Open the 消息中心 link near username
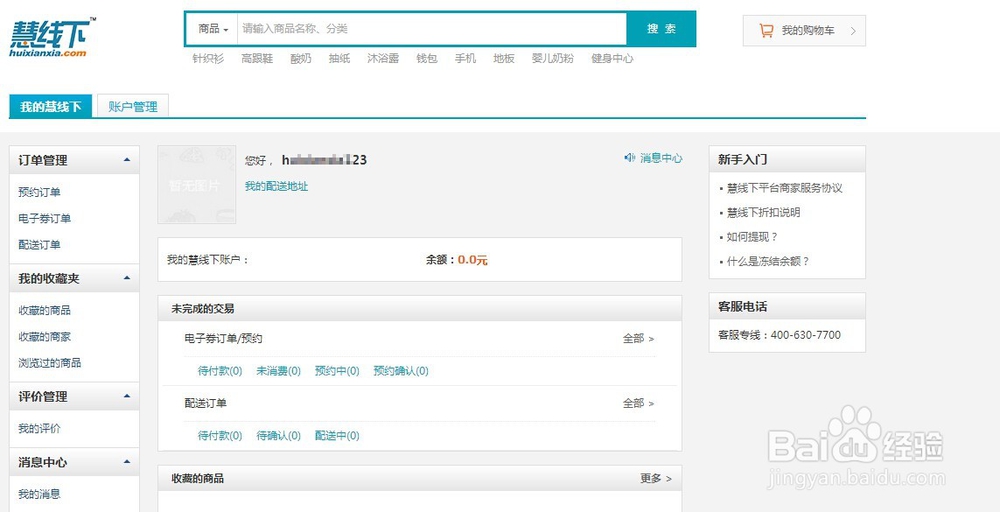This screenshot has height=512, width=1000. click(x=661, y=158)
